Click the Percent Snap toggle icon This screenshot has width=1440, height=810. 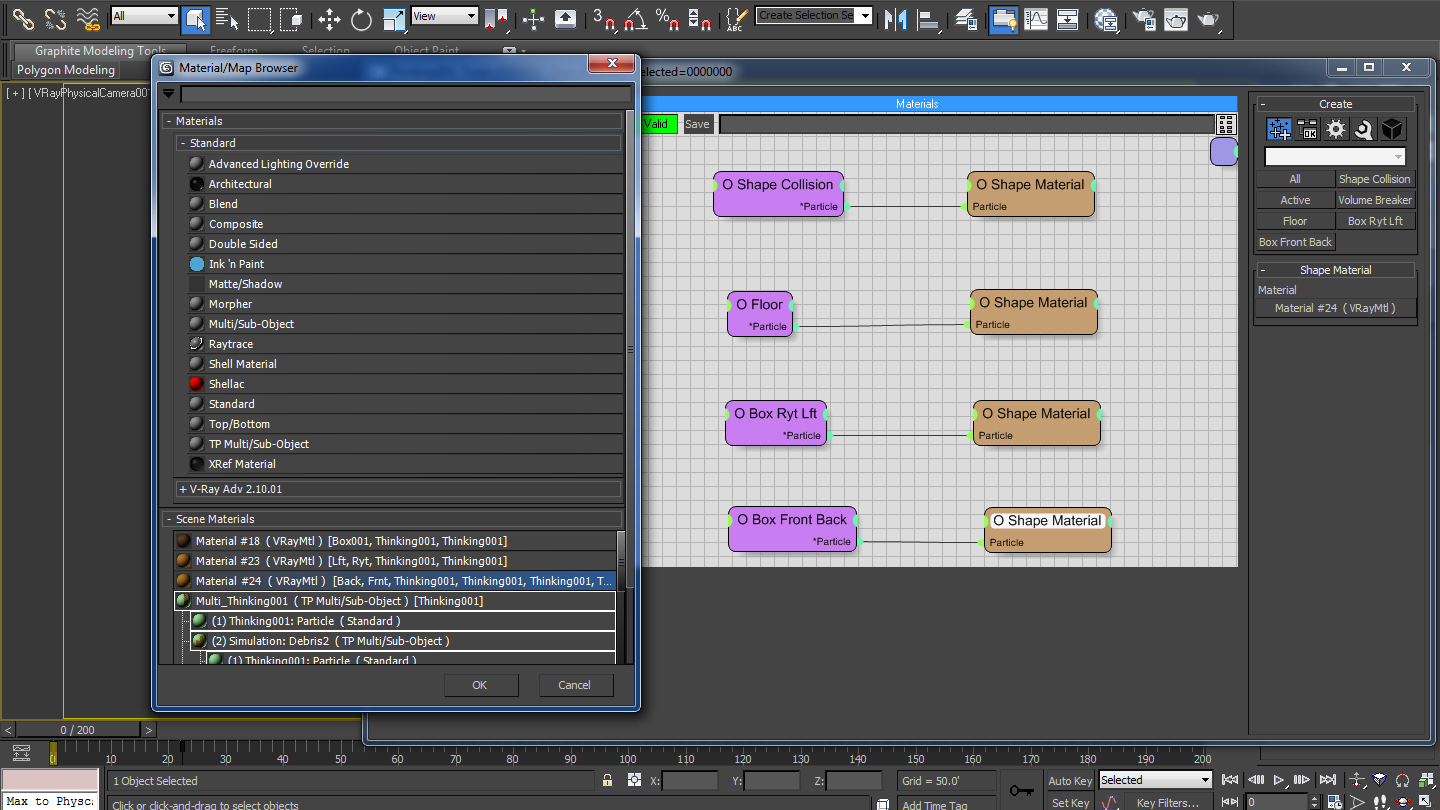(668, 18)
